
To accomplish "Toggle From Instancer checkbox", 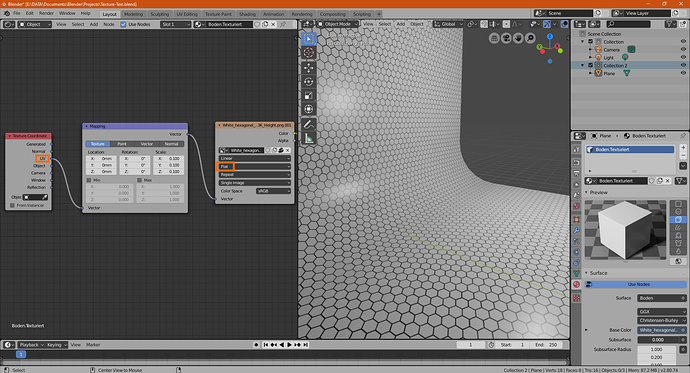I will pos(12,205).
